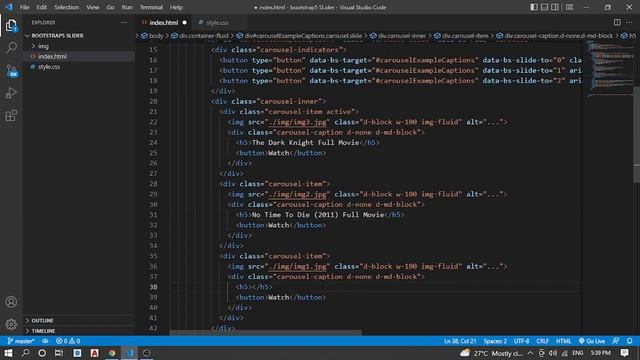Viewport: 640px width, 360px height.
Task: Change end of line sequence CRLF
Action: tap(542, 341)
